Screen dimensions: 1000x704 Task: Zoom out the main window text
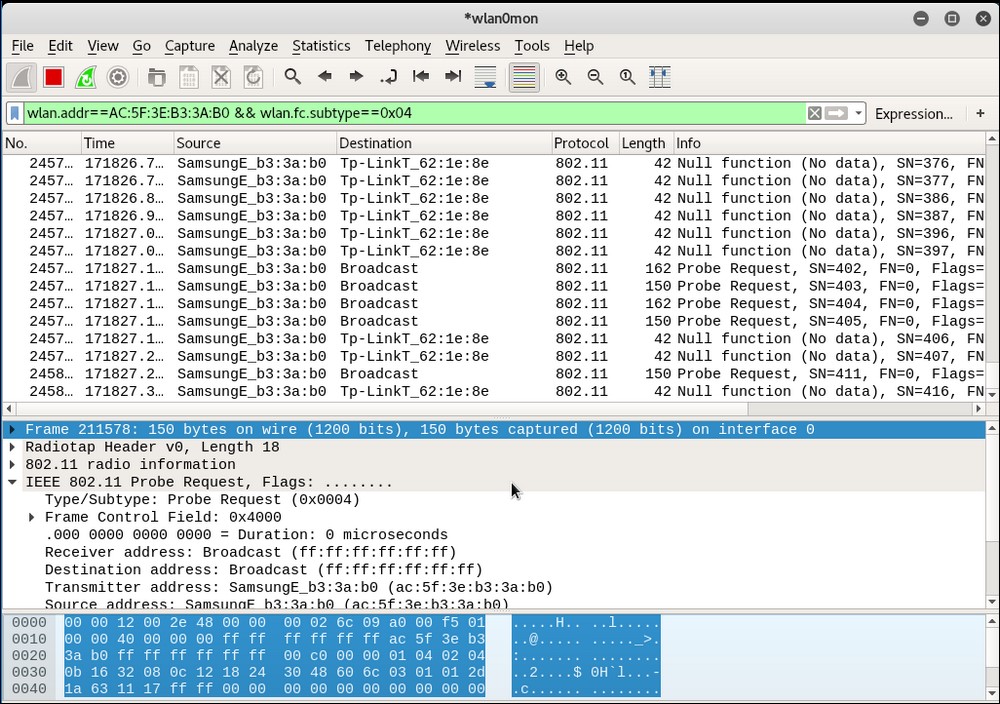(595, 77)
